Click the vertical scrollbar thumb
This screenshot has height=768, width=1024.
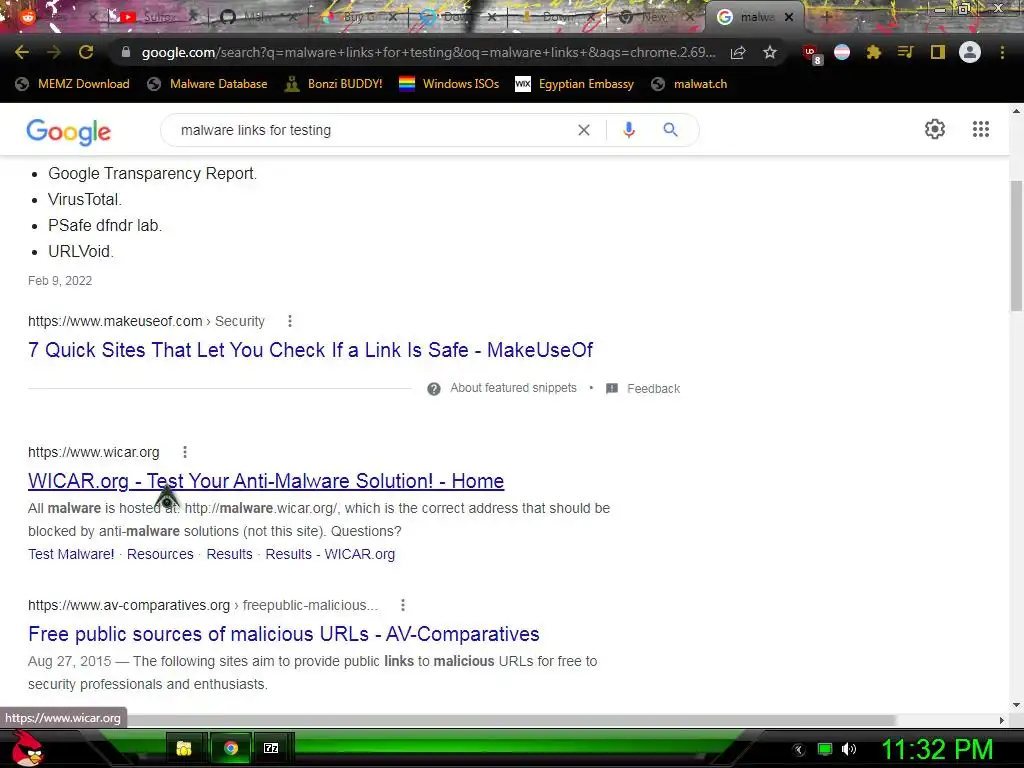click(1017, 245)
